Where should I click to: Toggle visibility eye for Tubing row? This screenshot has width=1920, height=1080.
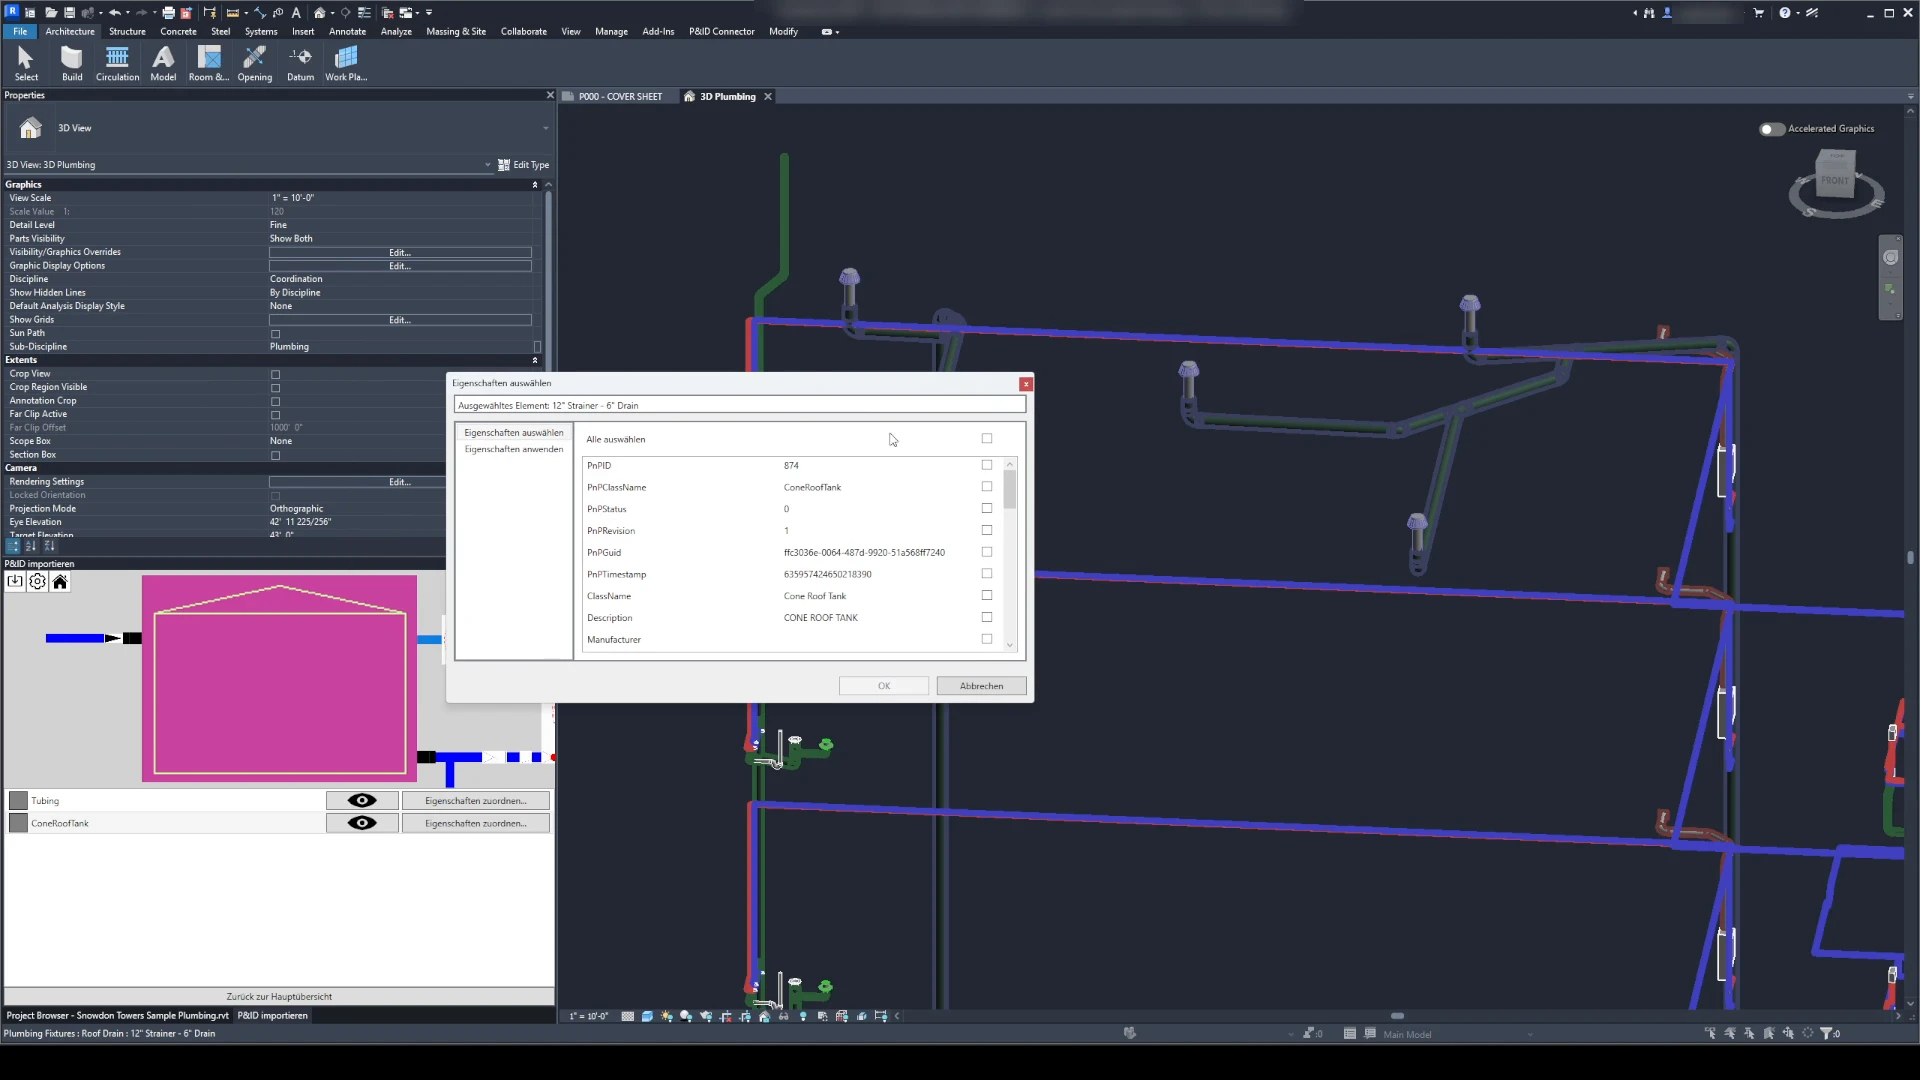pyautogui.click(x=362, y=801)
